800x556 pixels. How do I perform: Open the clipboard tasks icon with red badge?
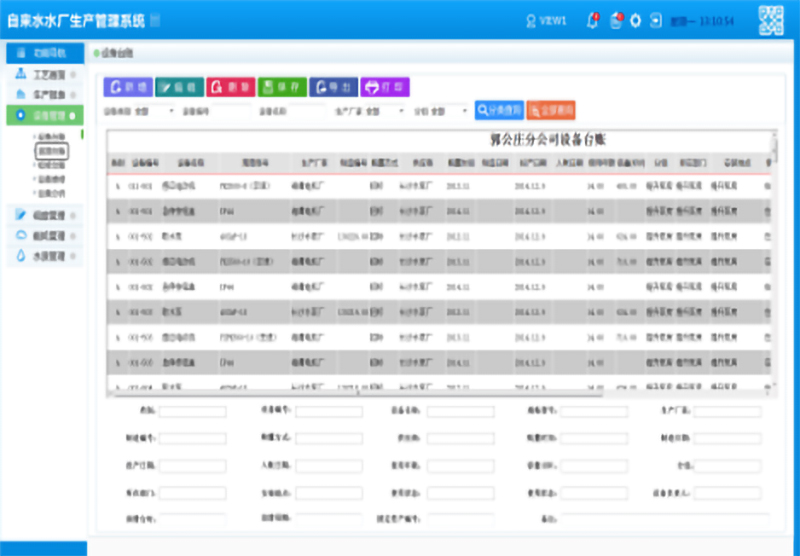point(615,20)
